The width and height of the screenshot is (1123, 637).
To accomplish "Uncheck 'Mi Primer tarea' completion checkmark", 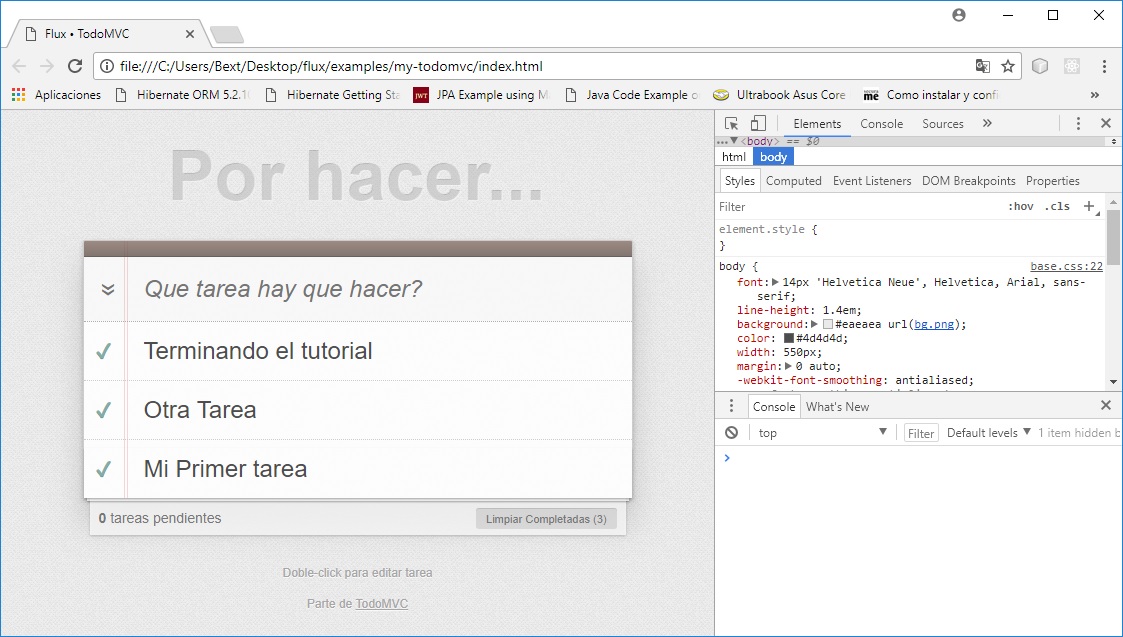I will point(104,468).
